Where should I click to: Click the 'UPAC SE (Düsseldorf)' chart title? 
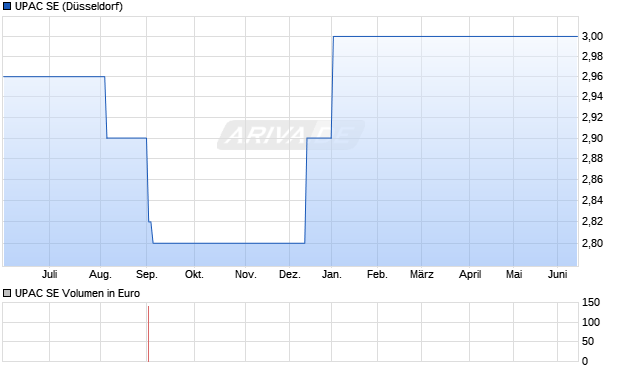69,6
